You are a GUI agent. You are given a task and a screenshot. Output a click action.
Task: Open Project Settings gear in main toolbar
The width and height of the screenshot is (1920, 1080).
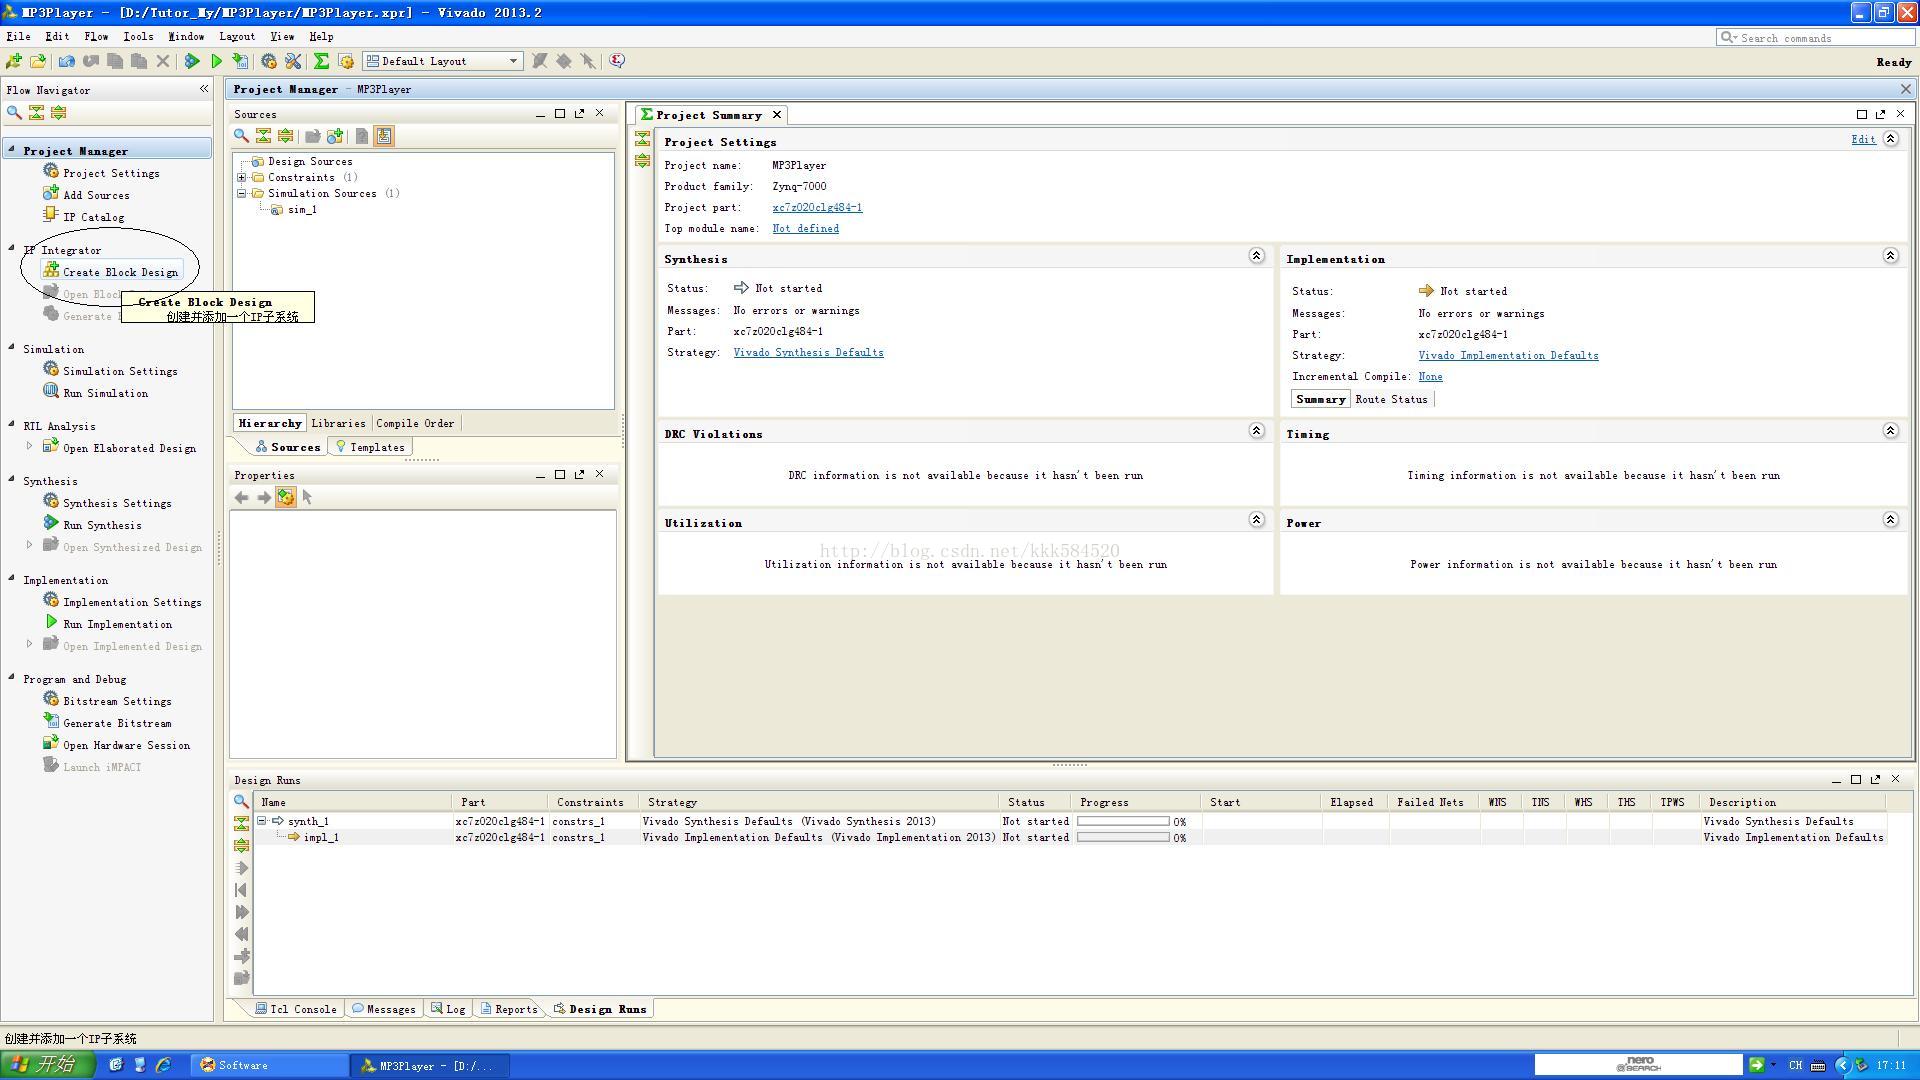point(269,61)
